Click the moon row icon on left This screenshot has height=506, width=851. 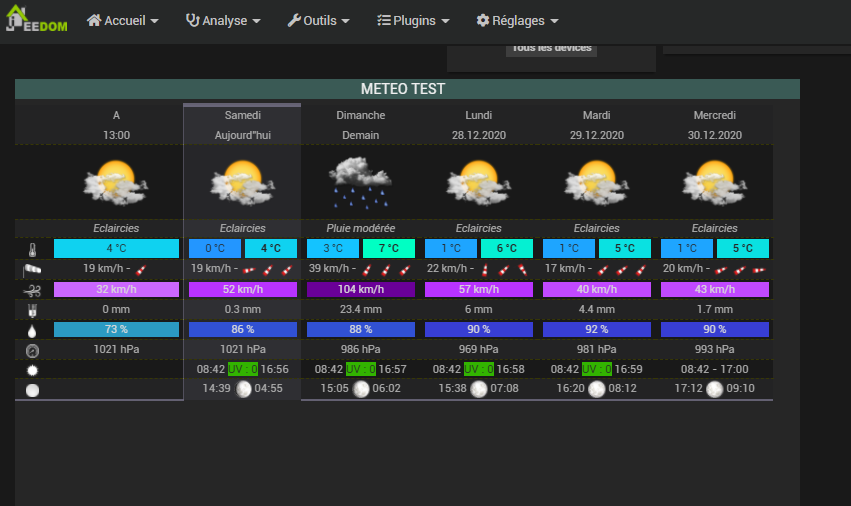click(33, 390)
